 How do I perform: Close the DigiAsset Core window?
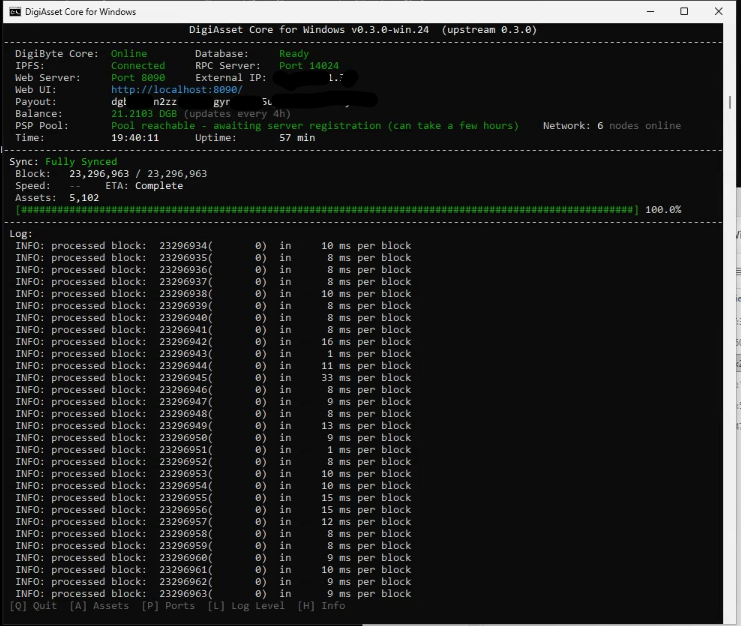coord(718,11)
